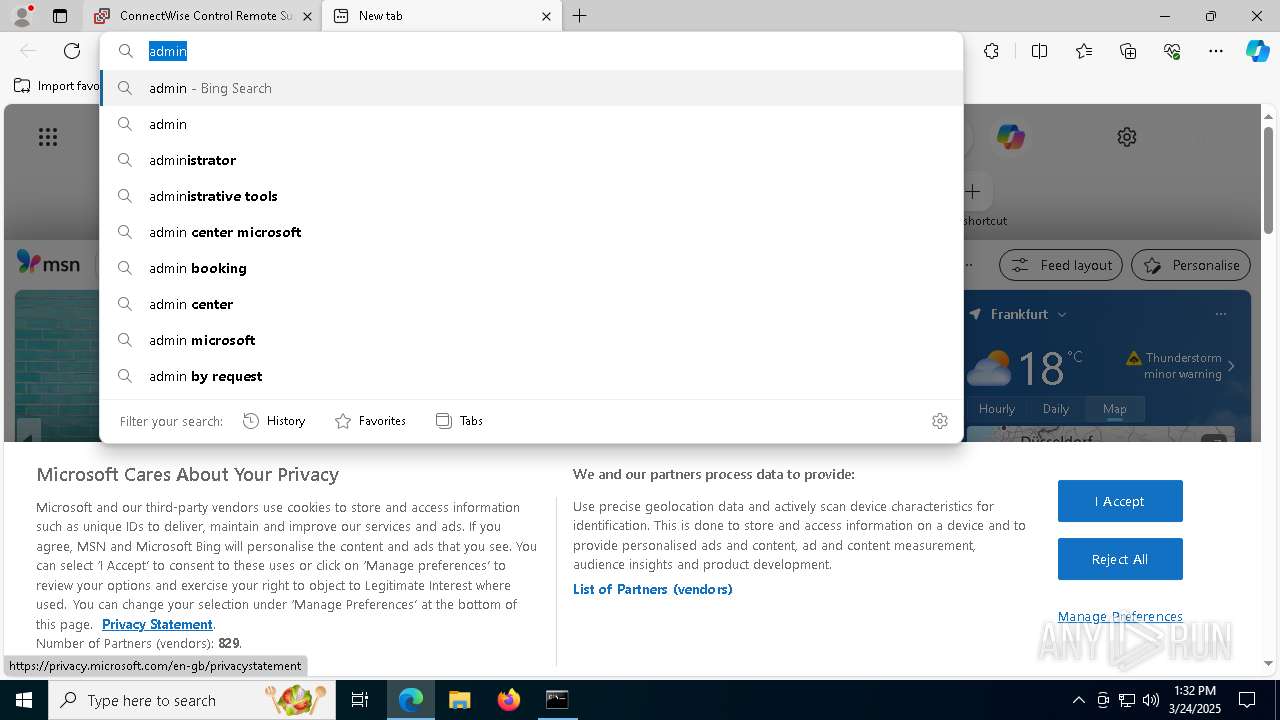
Task: Click the browser refresh icon
Action: (72, 51)
